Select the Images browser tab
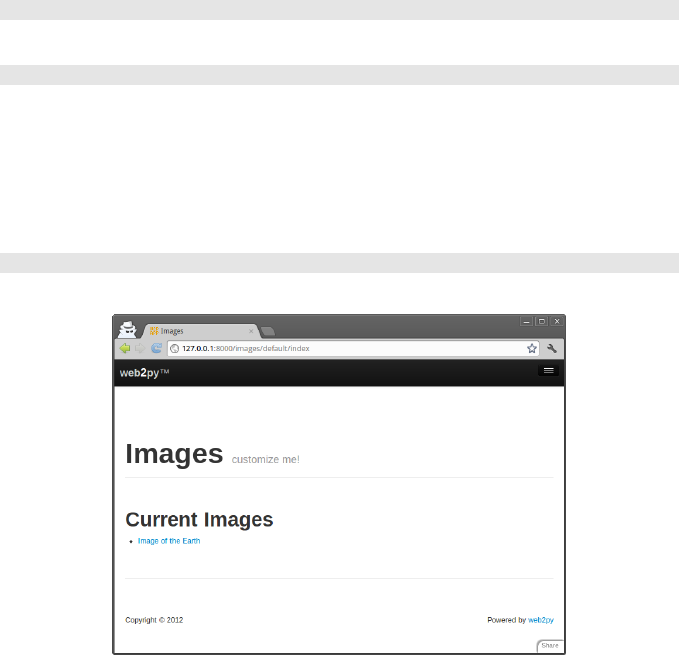The width and height of the screenshot is (679, 655). click(x=201, y=331)
